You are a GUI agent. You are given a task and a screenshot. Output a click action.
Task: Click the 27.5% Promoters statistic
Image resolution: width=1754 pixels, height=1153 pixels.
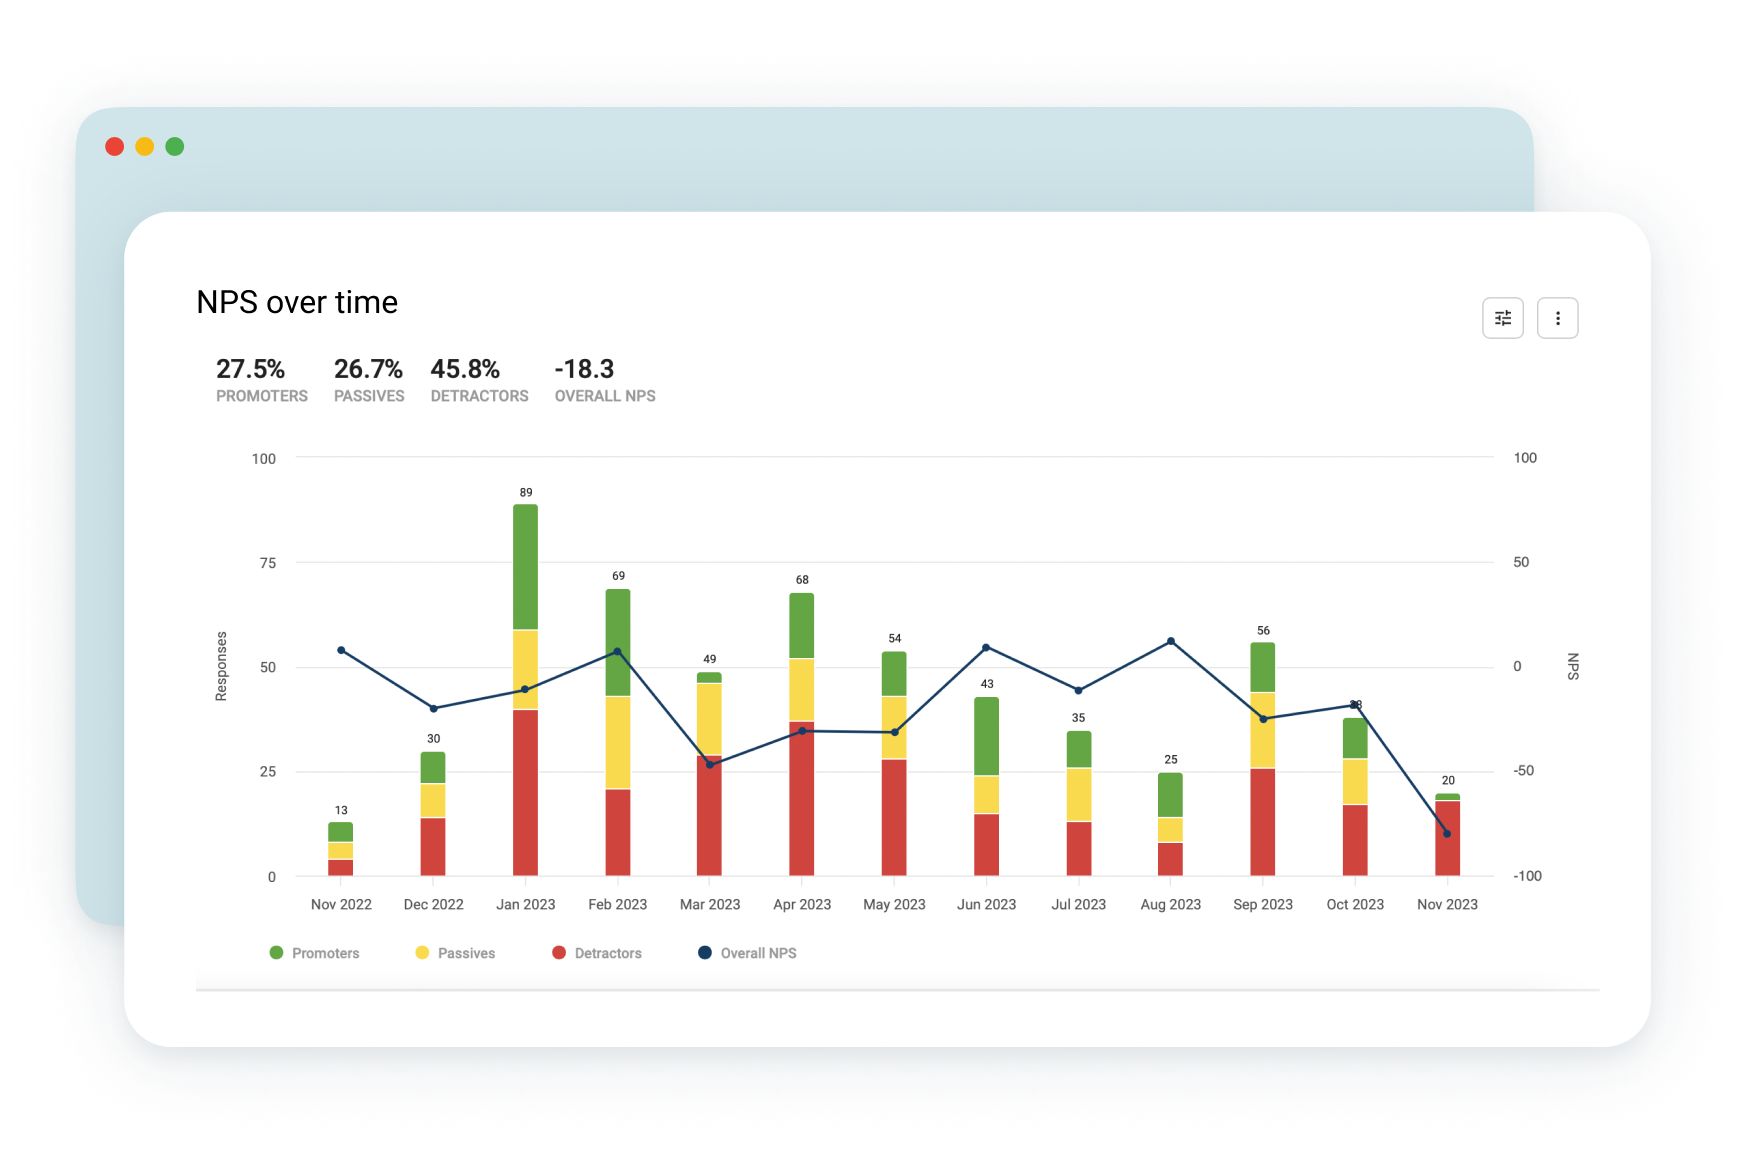point(250,368)
